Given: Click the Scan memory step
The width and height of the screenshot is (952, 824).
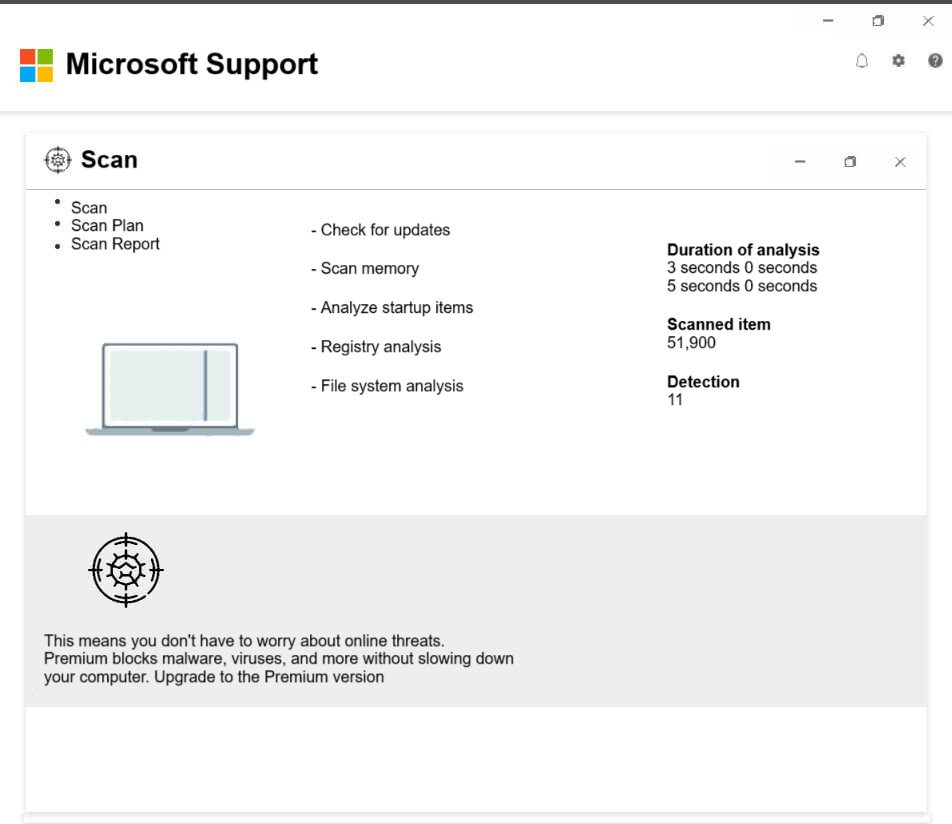Looking at the screenshot, I should point(369,269).
